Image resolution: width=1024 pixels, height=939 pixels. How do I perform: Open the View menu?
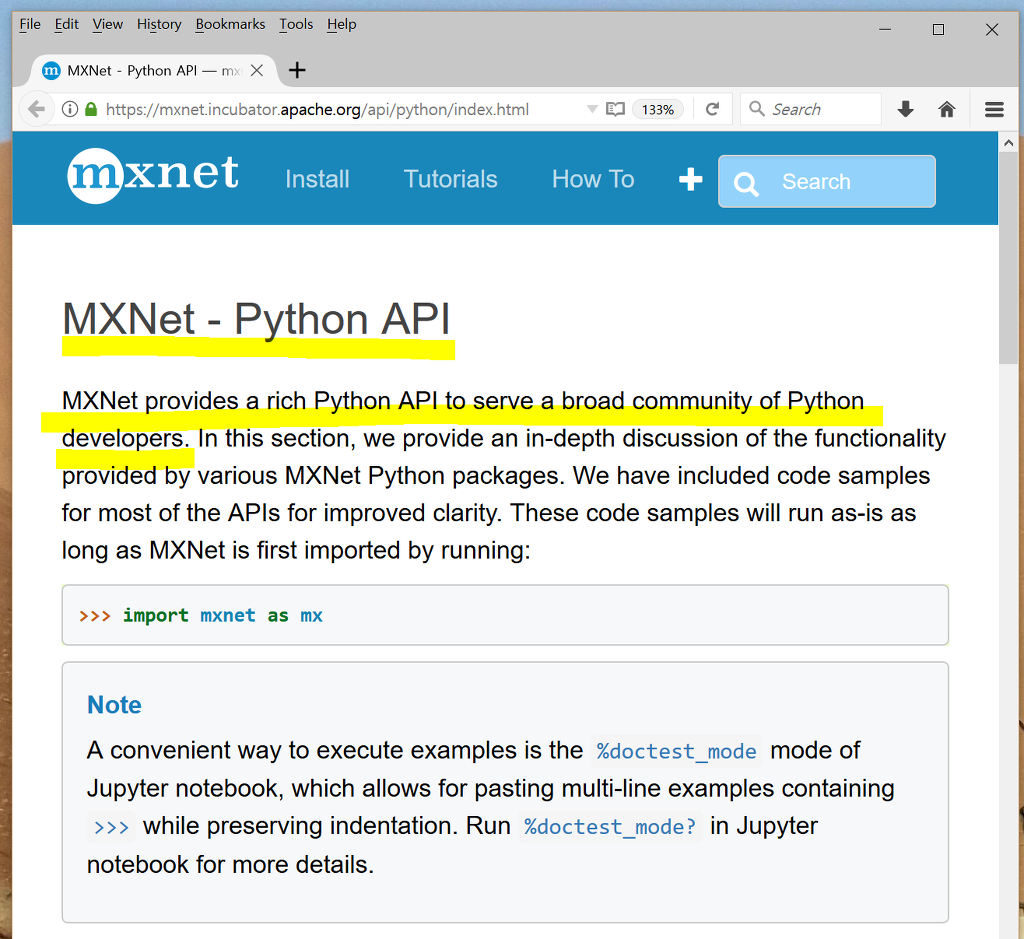pyautogui.click(x=108, y=25)
